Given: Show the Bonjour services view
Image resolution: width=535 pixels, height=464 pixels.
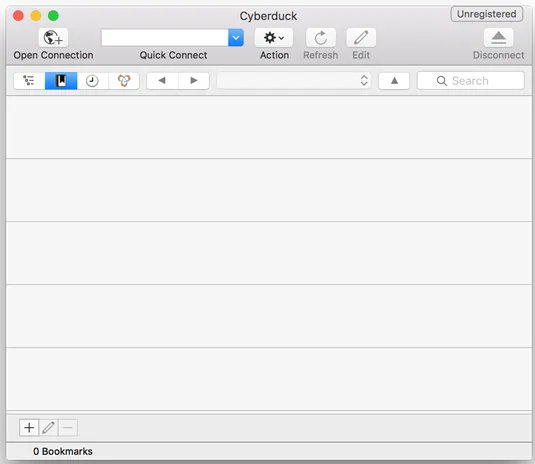Looking at the screenshot, I should [x=124, y=81].
